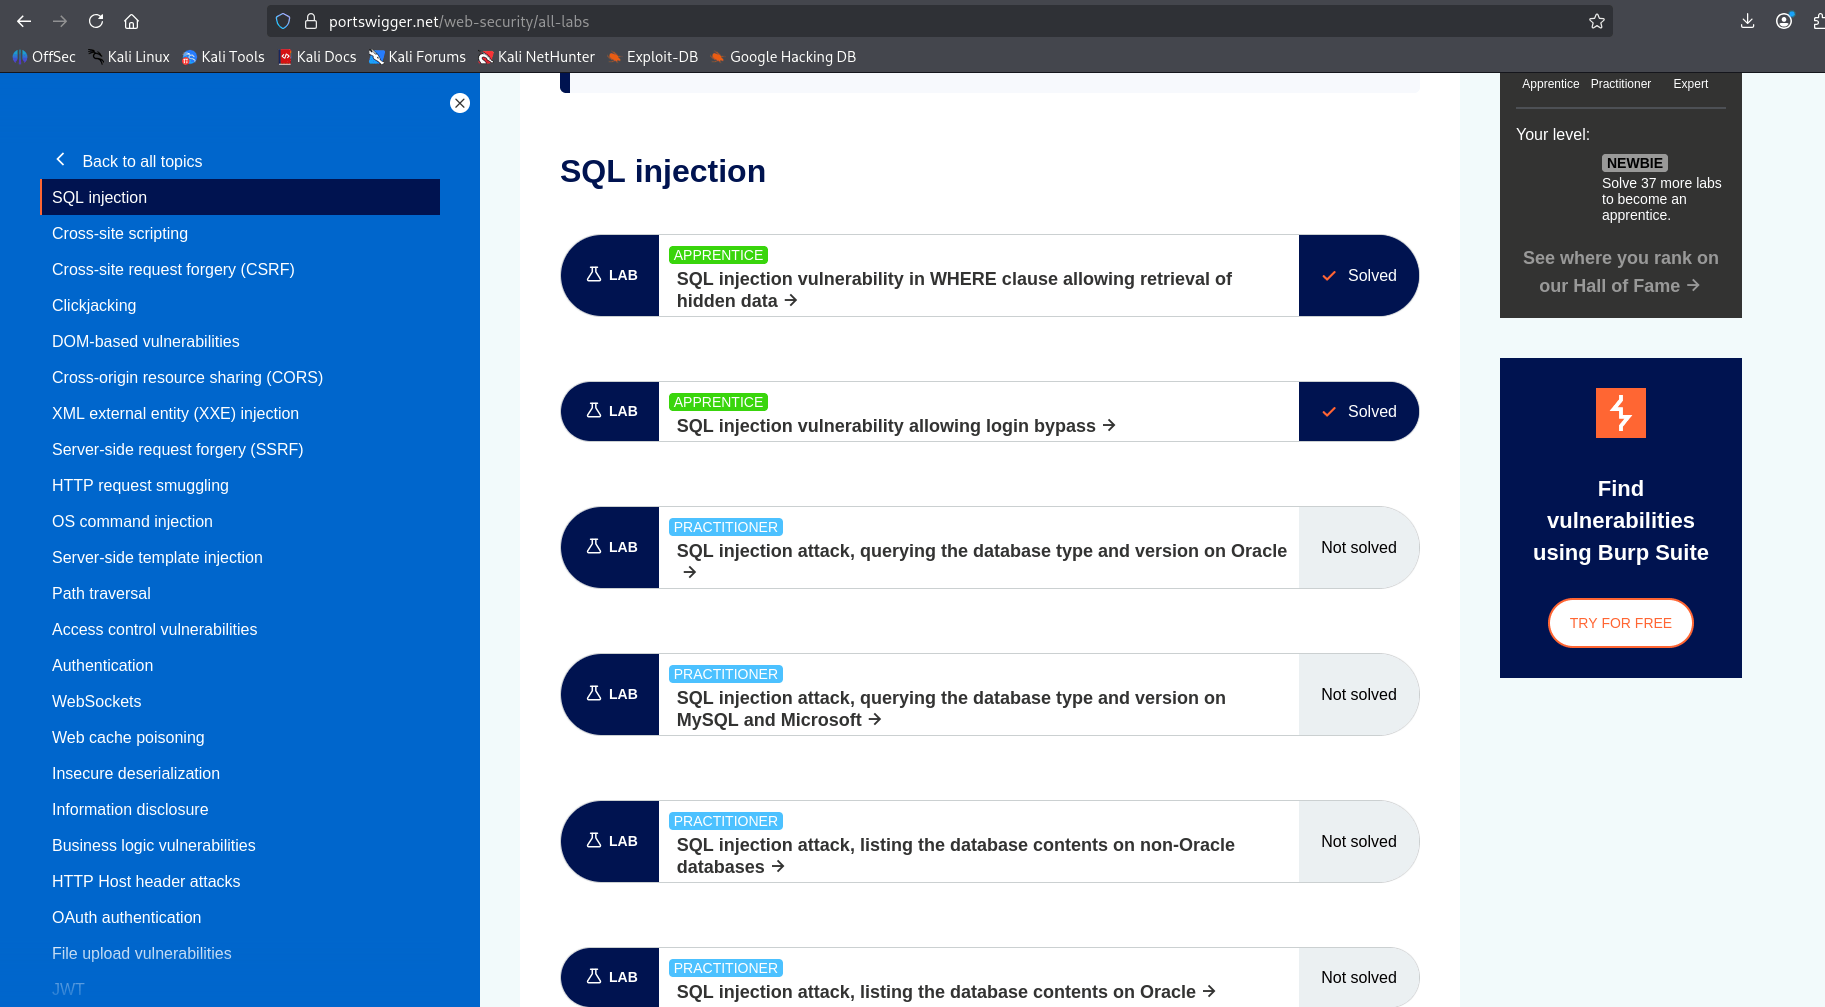Expand Back to all topics chevron

61,160
